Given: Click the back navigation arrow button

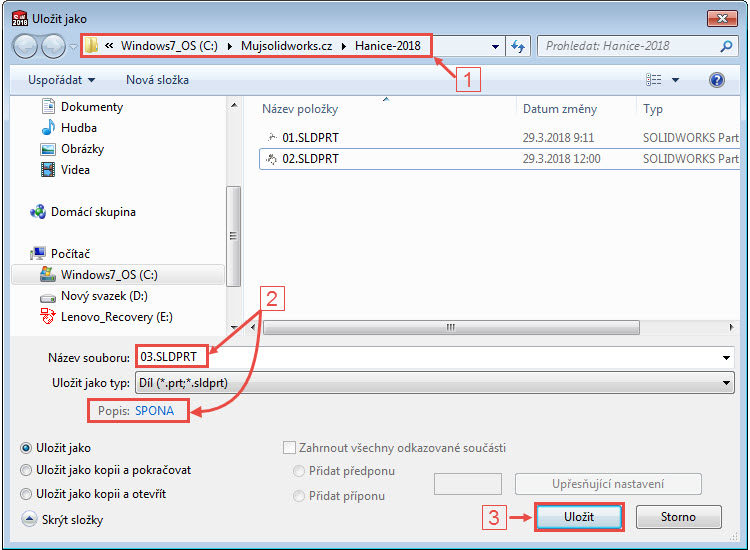Looking at the screenshot, I should click(x=25, y=45).
